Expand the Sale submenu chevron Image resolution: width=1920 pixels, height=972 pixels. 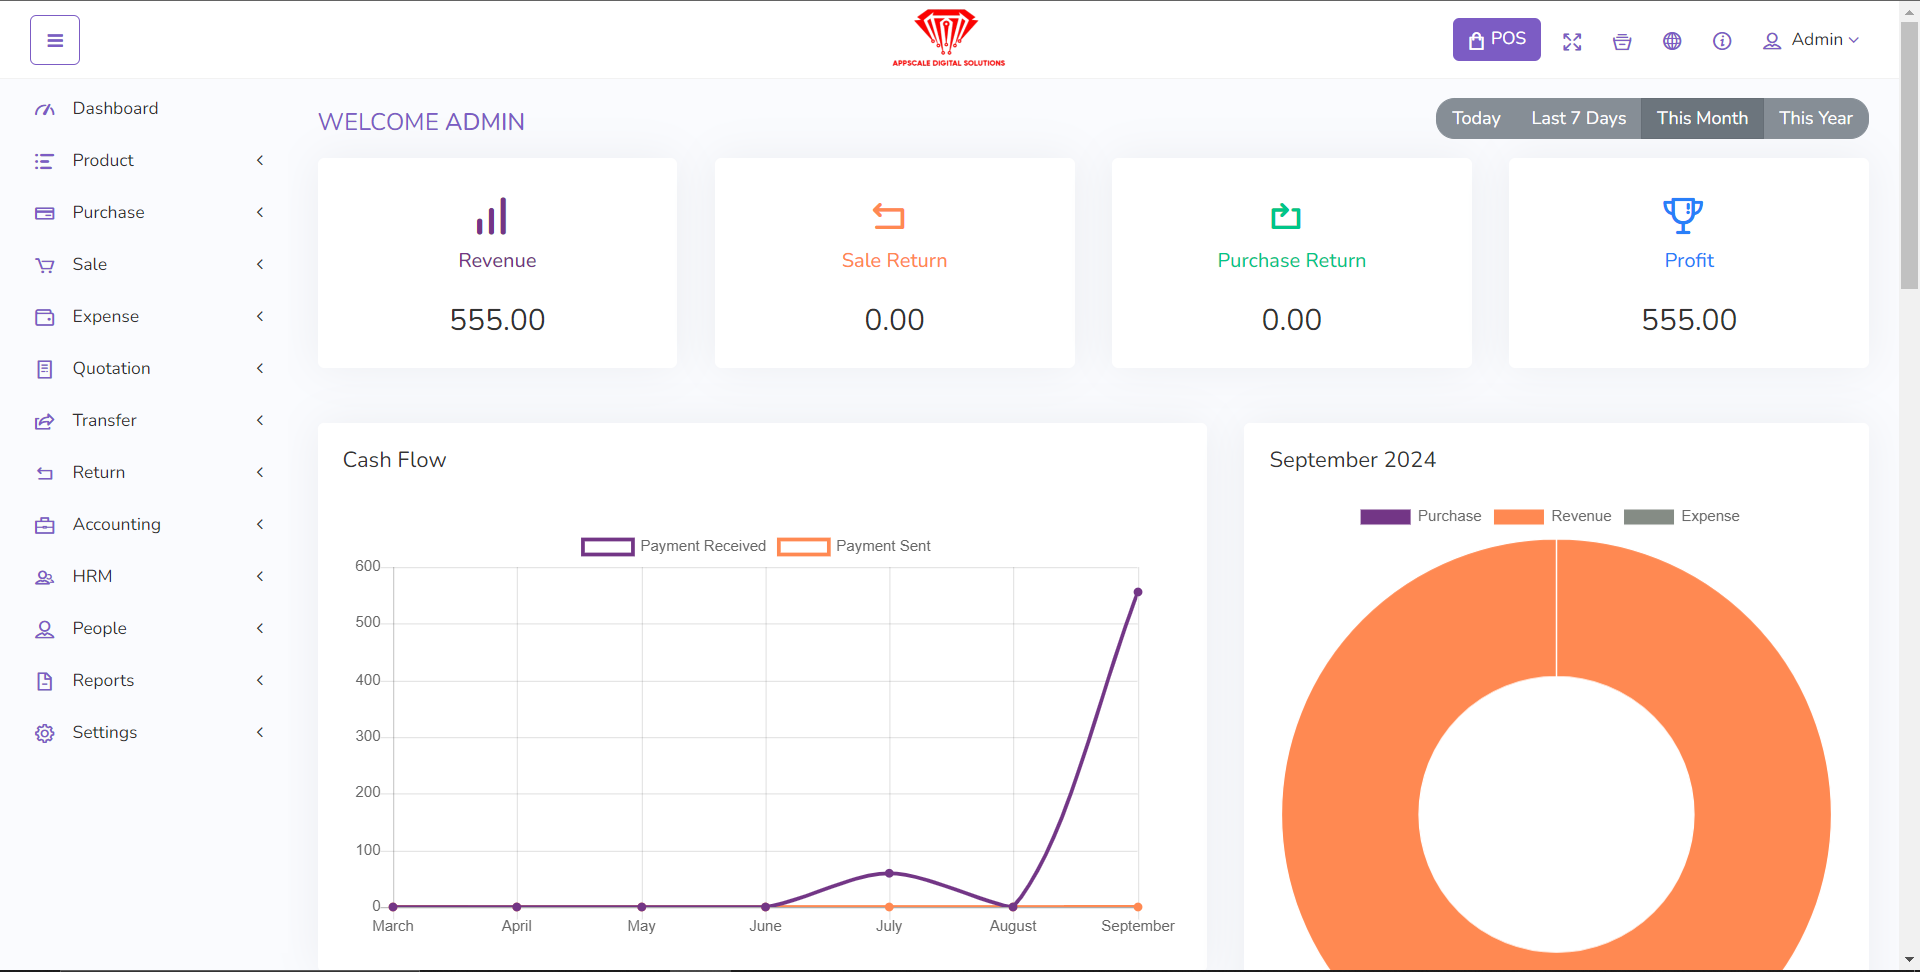260,264
